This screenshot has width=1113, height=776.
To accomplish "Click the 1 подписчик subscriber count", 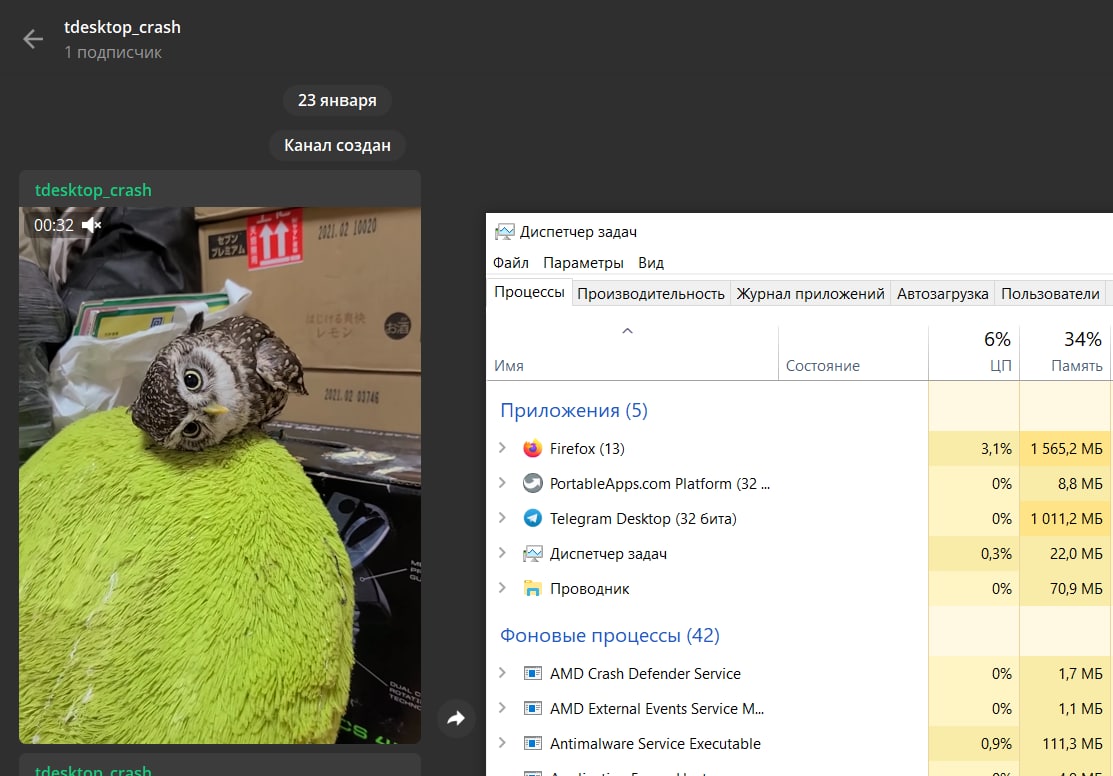I will click(x=113, y=53).
